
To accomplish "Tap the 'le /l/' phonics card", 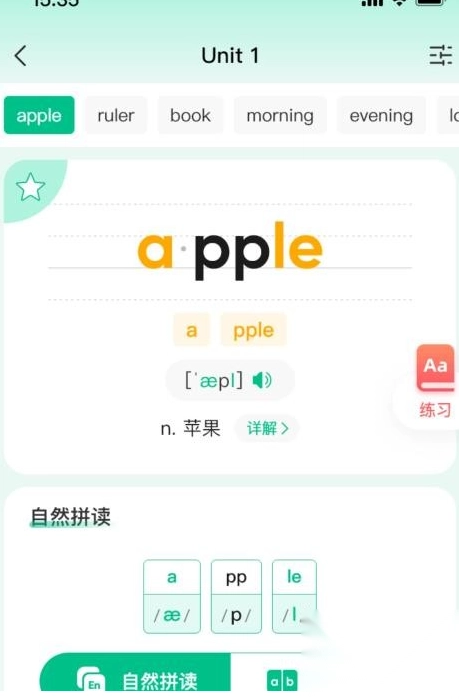I will 294,596.
